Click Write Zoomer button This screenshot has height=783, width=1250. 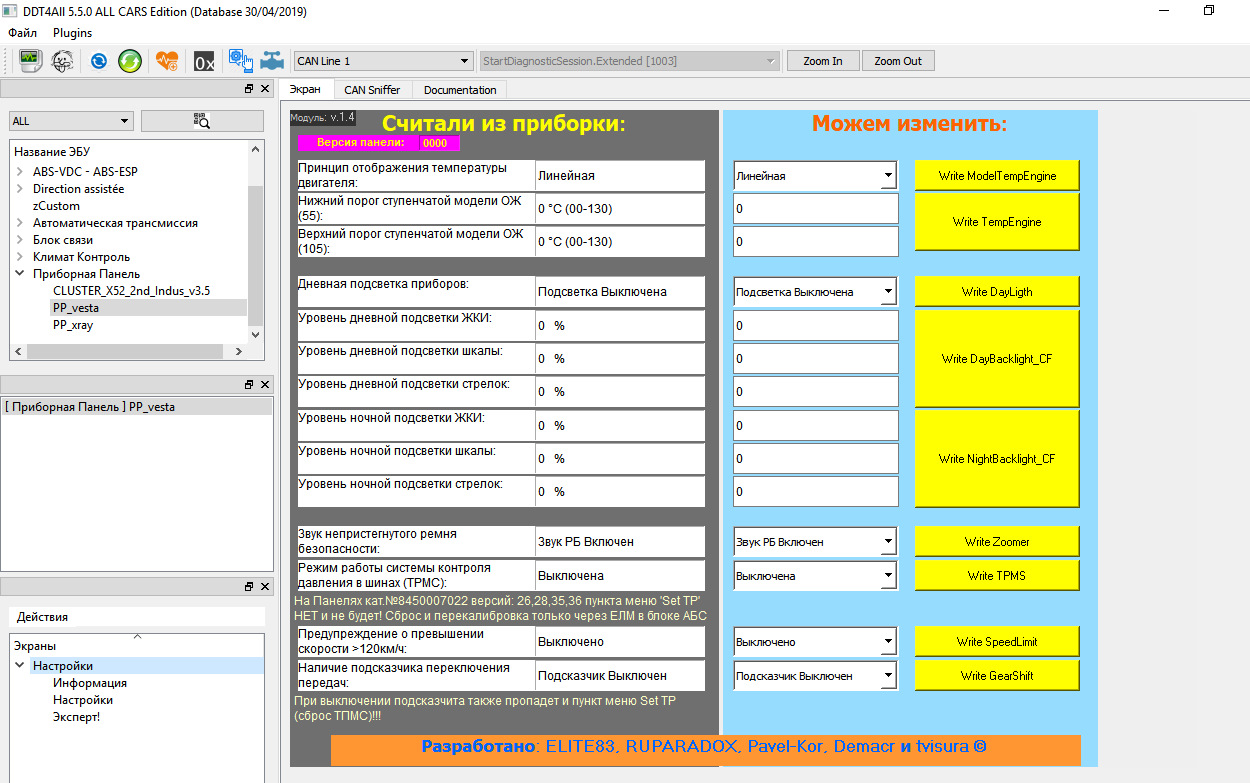coord(997,542)
